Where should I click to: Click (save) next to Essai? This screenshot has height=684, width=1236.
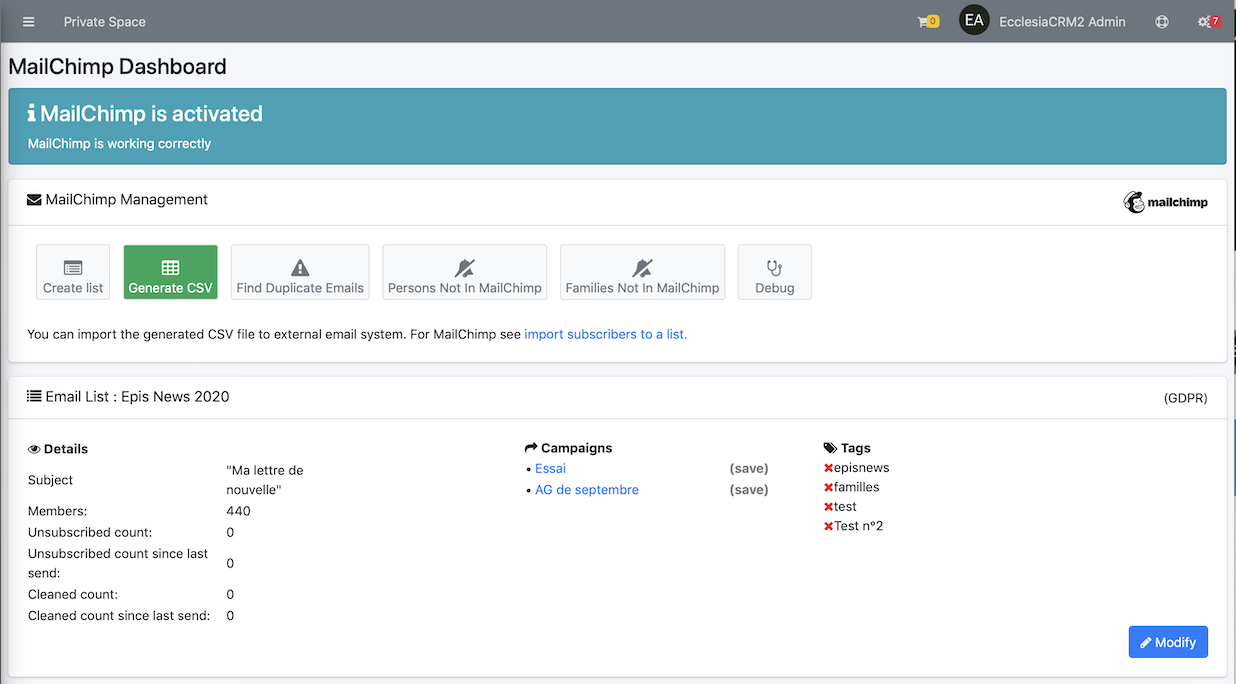click(749, 468)
